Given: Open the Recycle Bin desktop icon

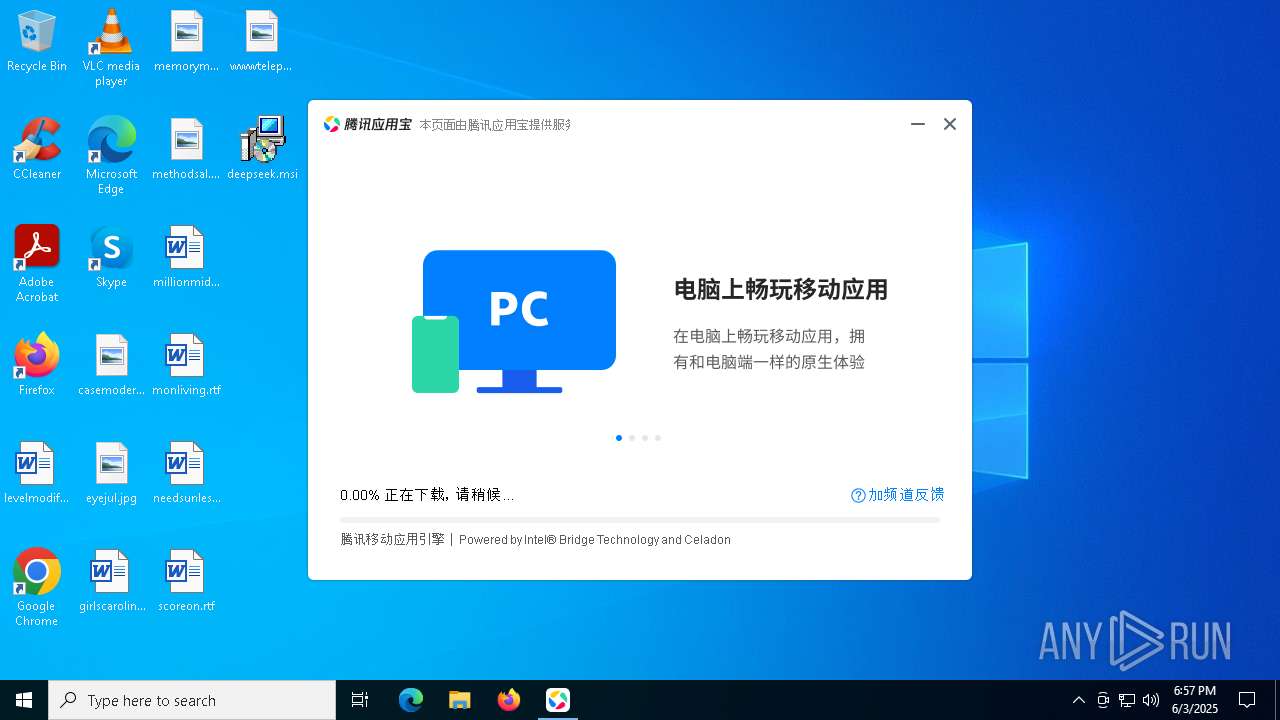Looking at the screenshot, I should 37,41.
